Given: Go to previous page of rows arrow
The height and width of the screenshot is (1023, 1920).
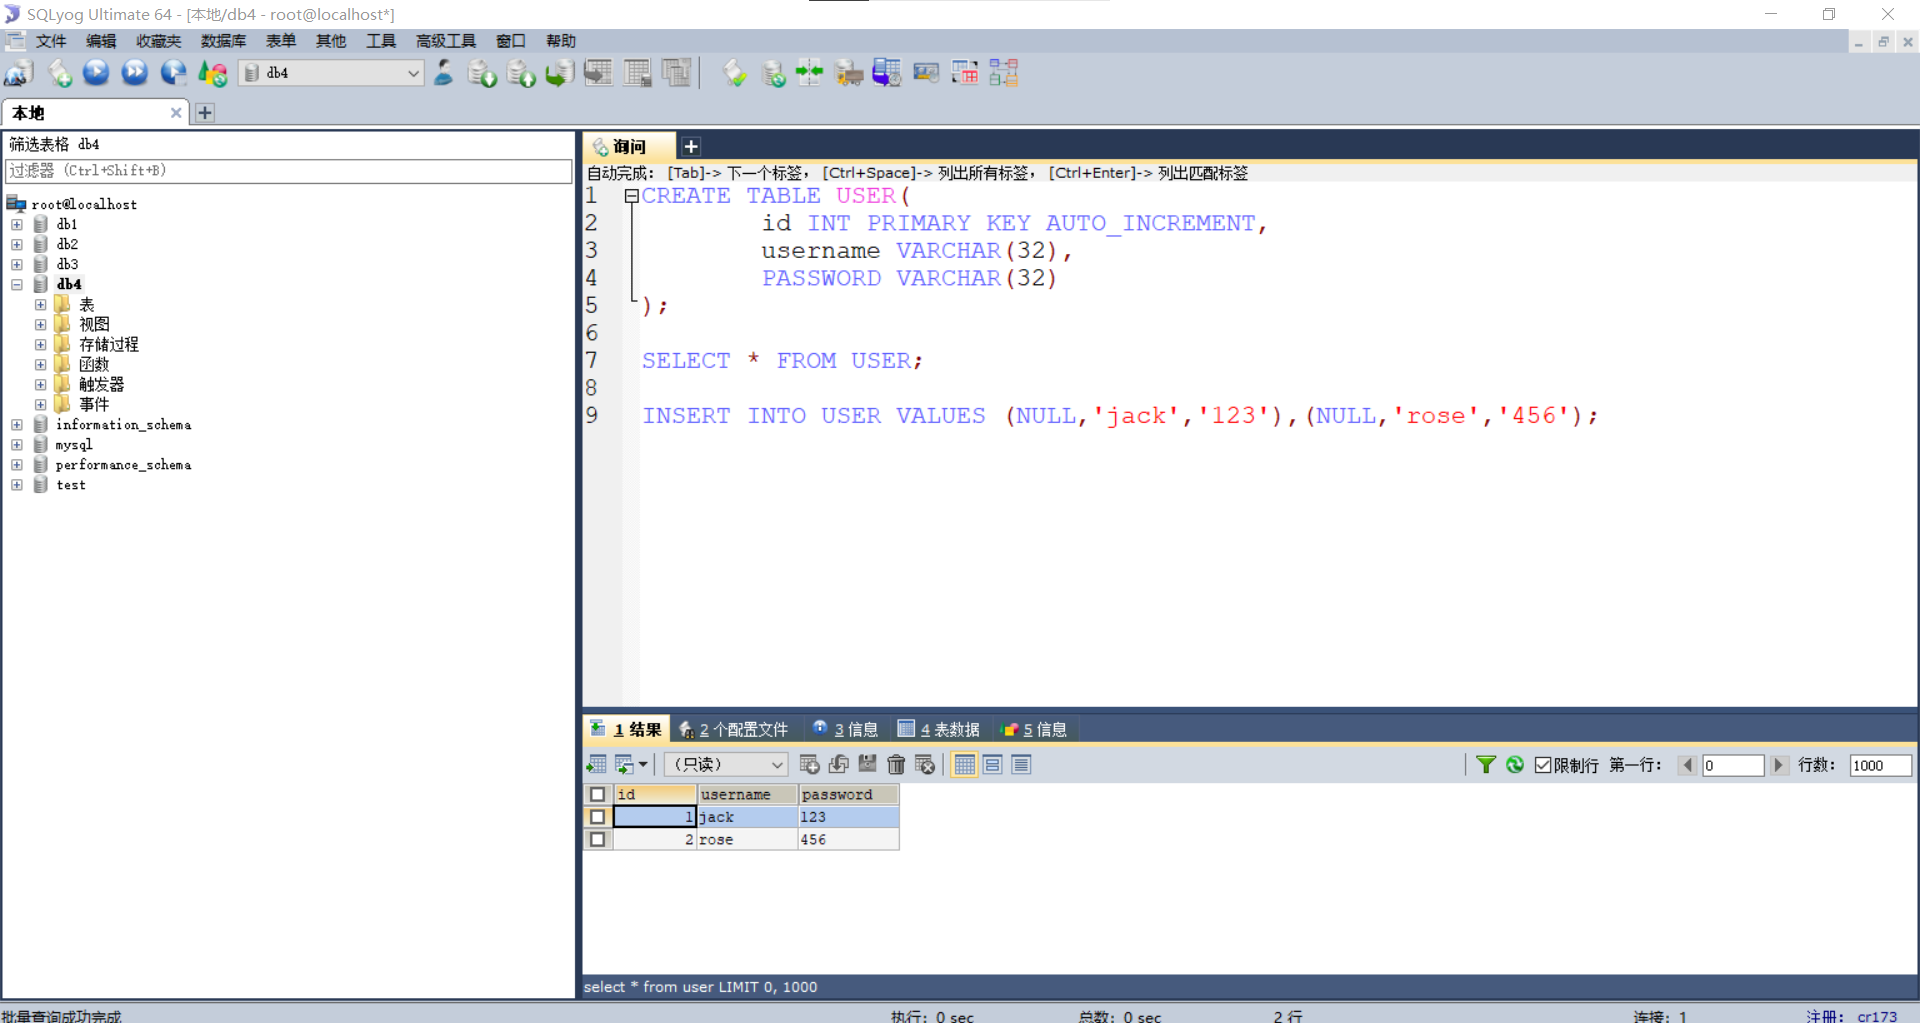Looking at the screenshot, I should (x=1687, y=765).
